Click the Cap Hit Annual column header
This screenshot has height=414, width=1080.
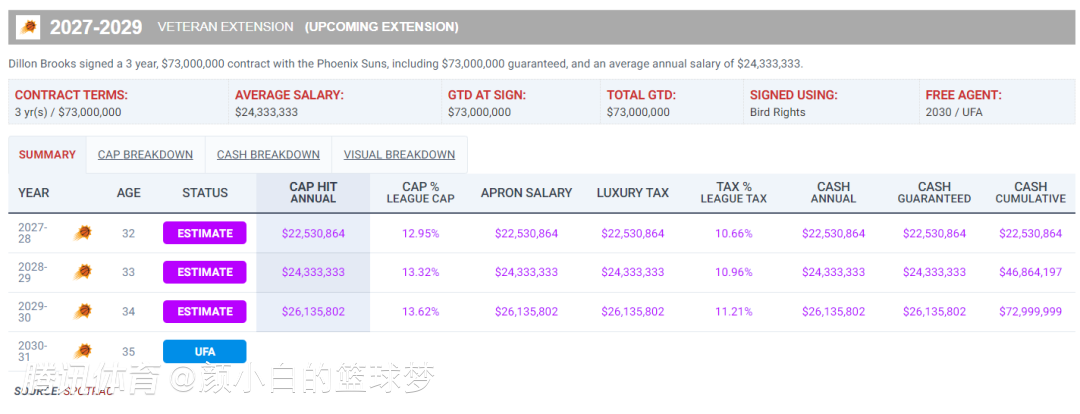tap(313, 193)
